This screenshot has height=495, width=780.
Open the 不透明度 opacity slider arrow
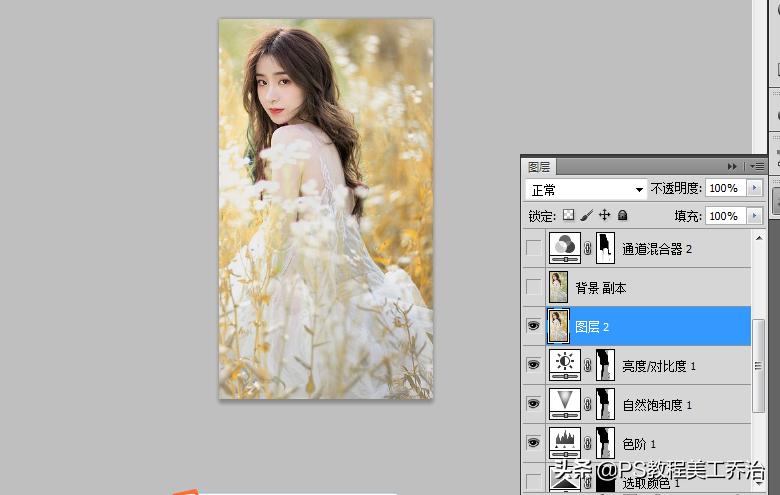coord(755,189)
